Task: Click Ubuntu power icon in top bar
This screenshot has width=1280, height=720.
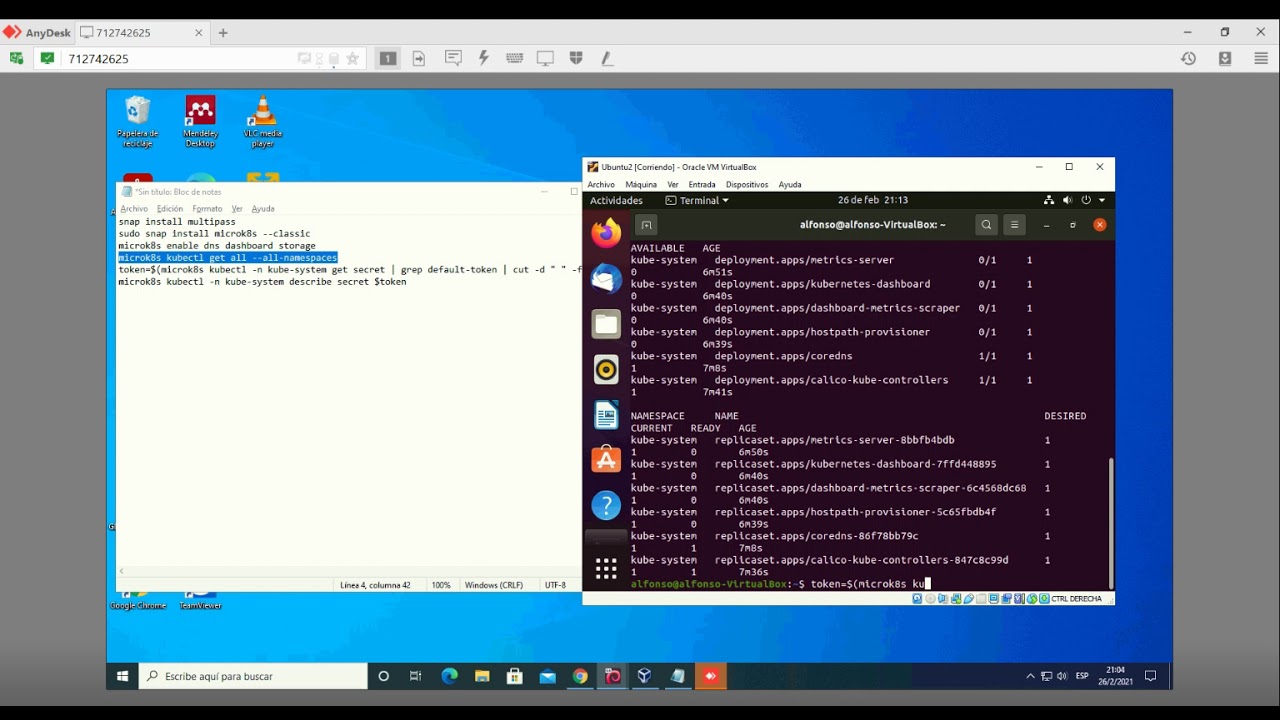Action: click(1086, 200)
